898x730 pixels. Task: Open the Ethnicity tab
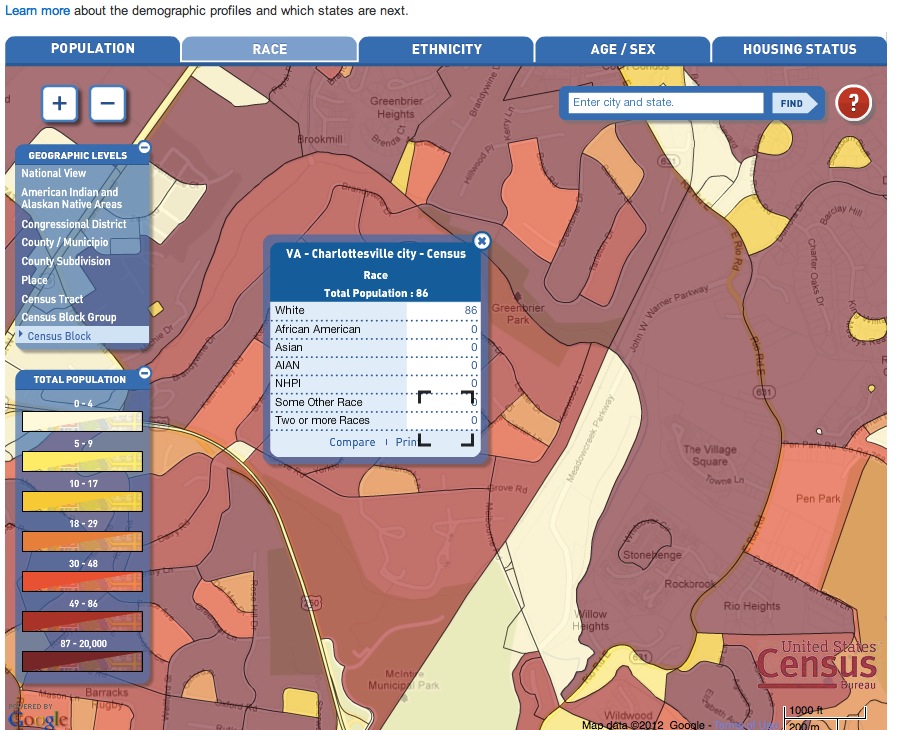[x=446, y=49]
